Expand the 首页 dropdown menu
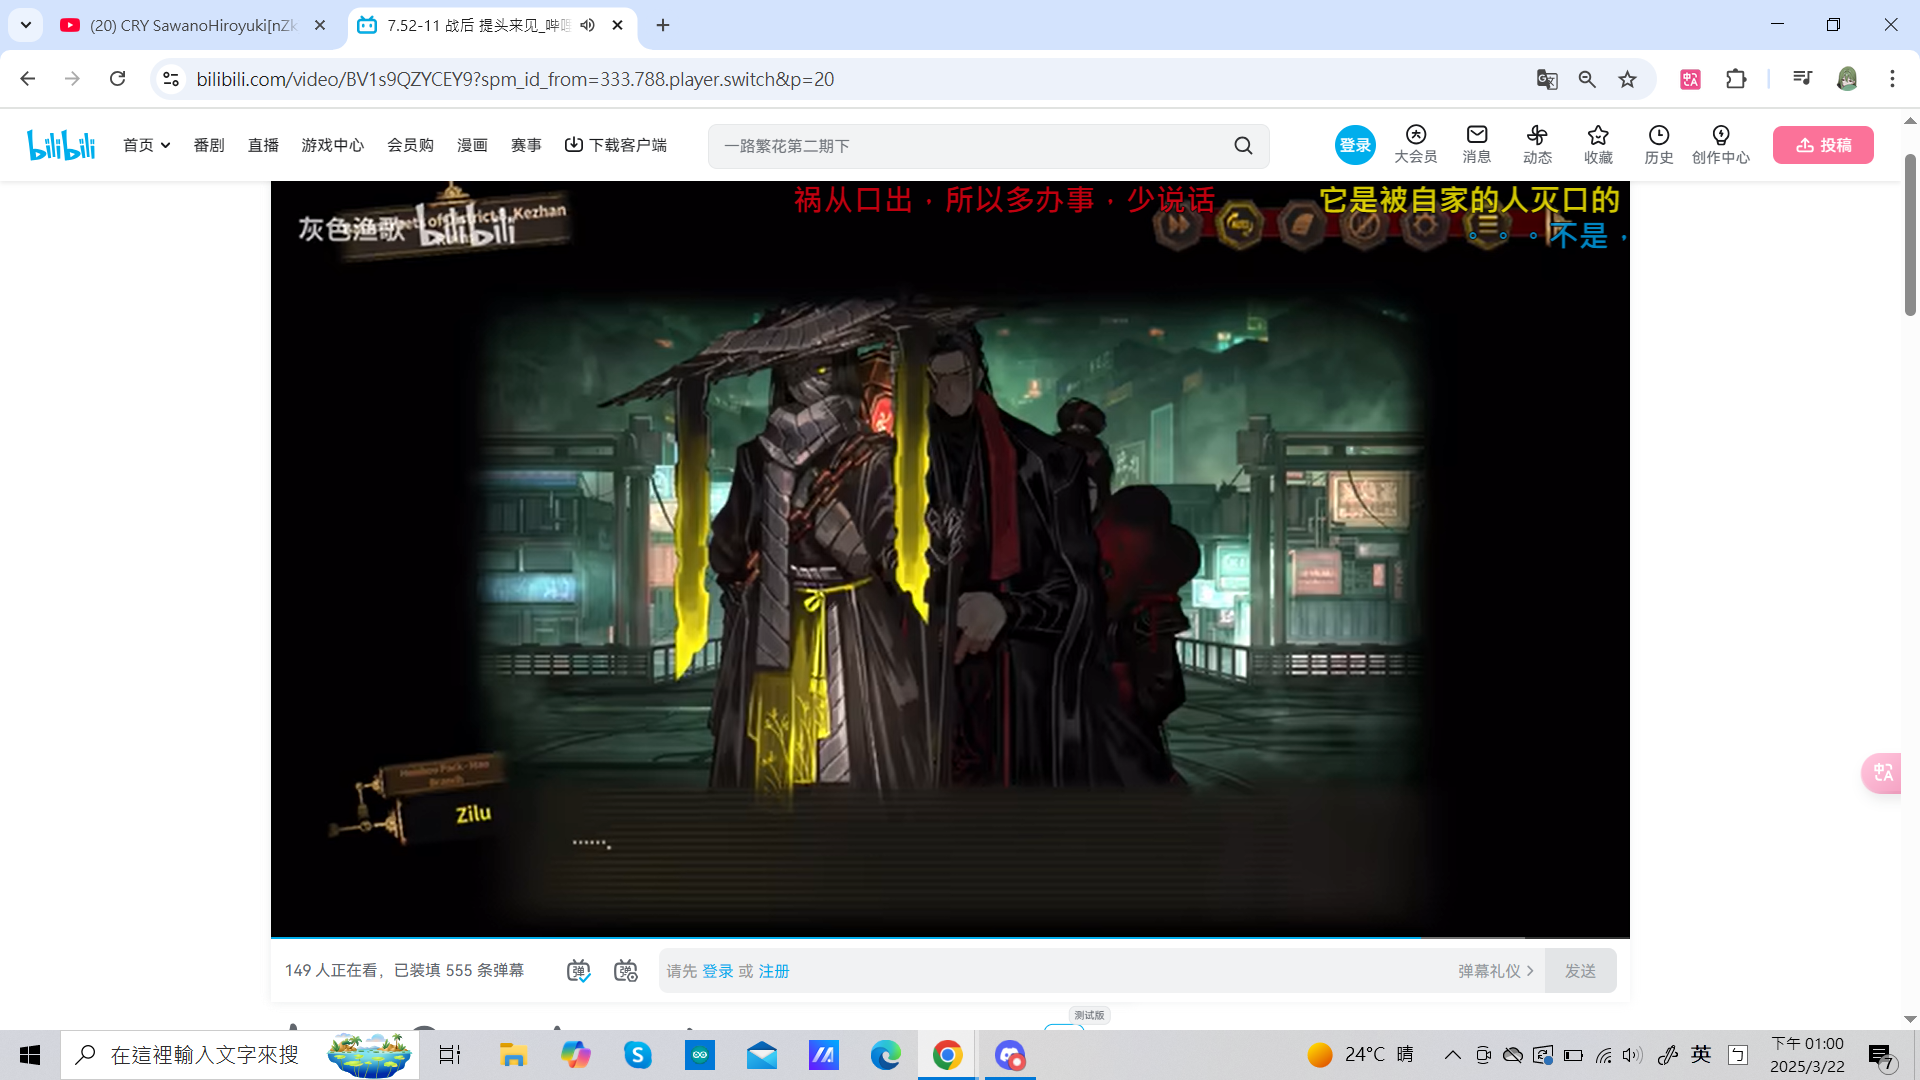This screenshot has width=1920, height=1080. coord(147,145)
